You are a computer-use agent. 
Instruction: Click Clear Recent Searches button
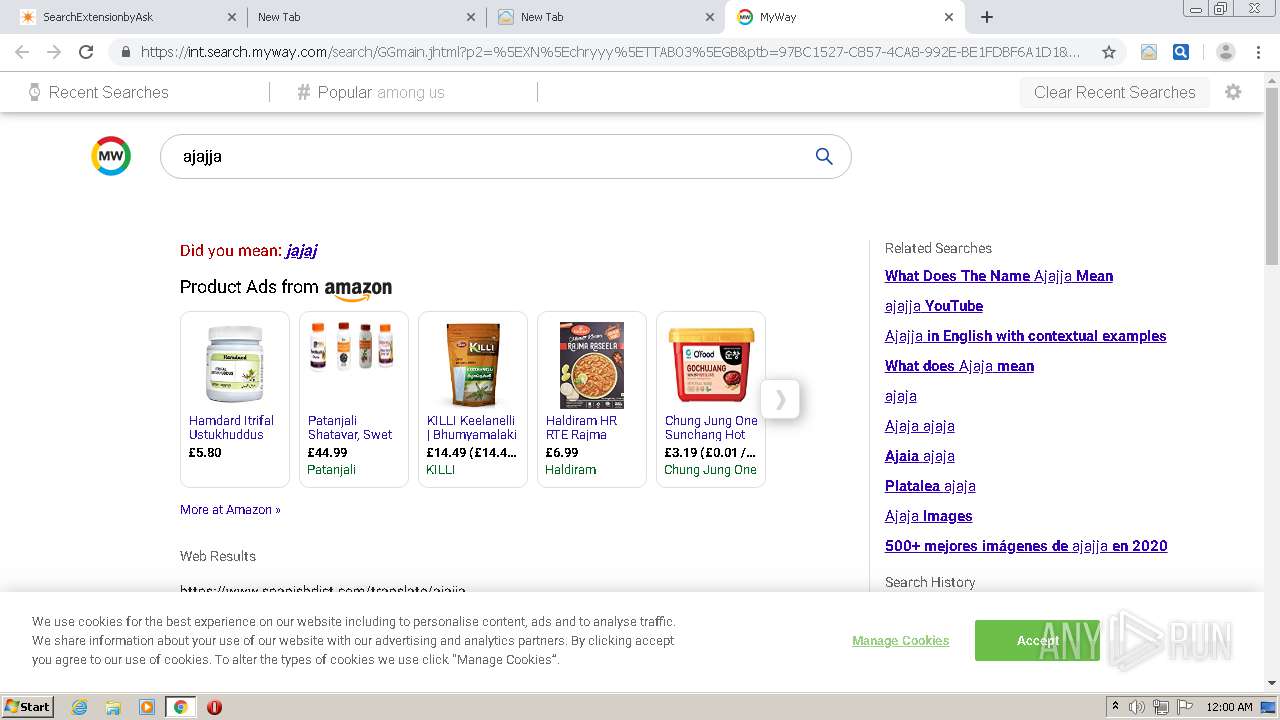pos(1114,92)
